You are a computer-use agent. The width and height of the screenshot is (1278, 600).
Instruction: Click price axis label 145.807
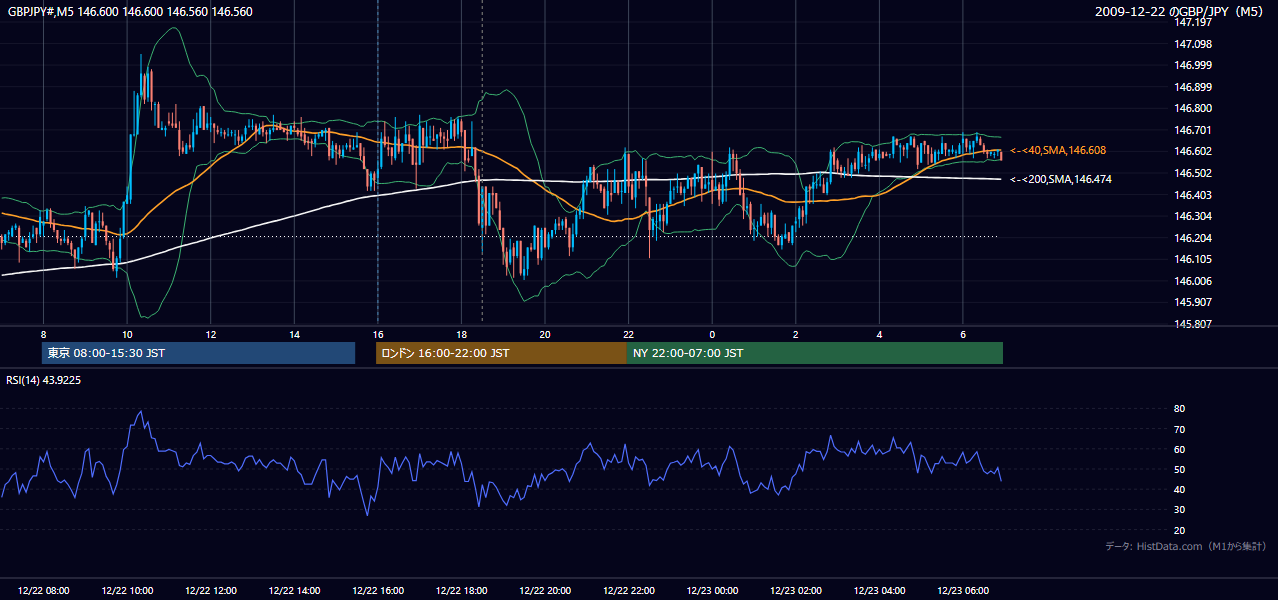coord(1193,324)
